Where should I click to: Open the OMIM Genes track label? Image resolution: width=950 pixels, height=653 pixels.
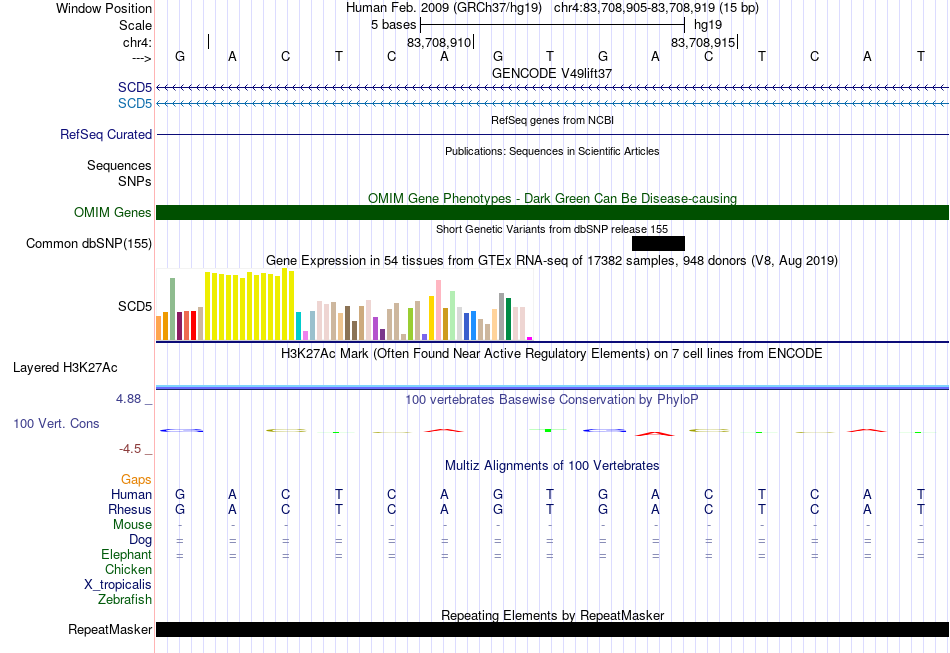point(113,213)
